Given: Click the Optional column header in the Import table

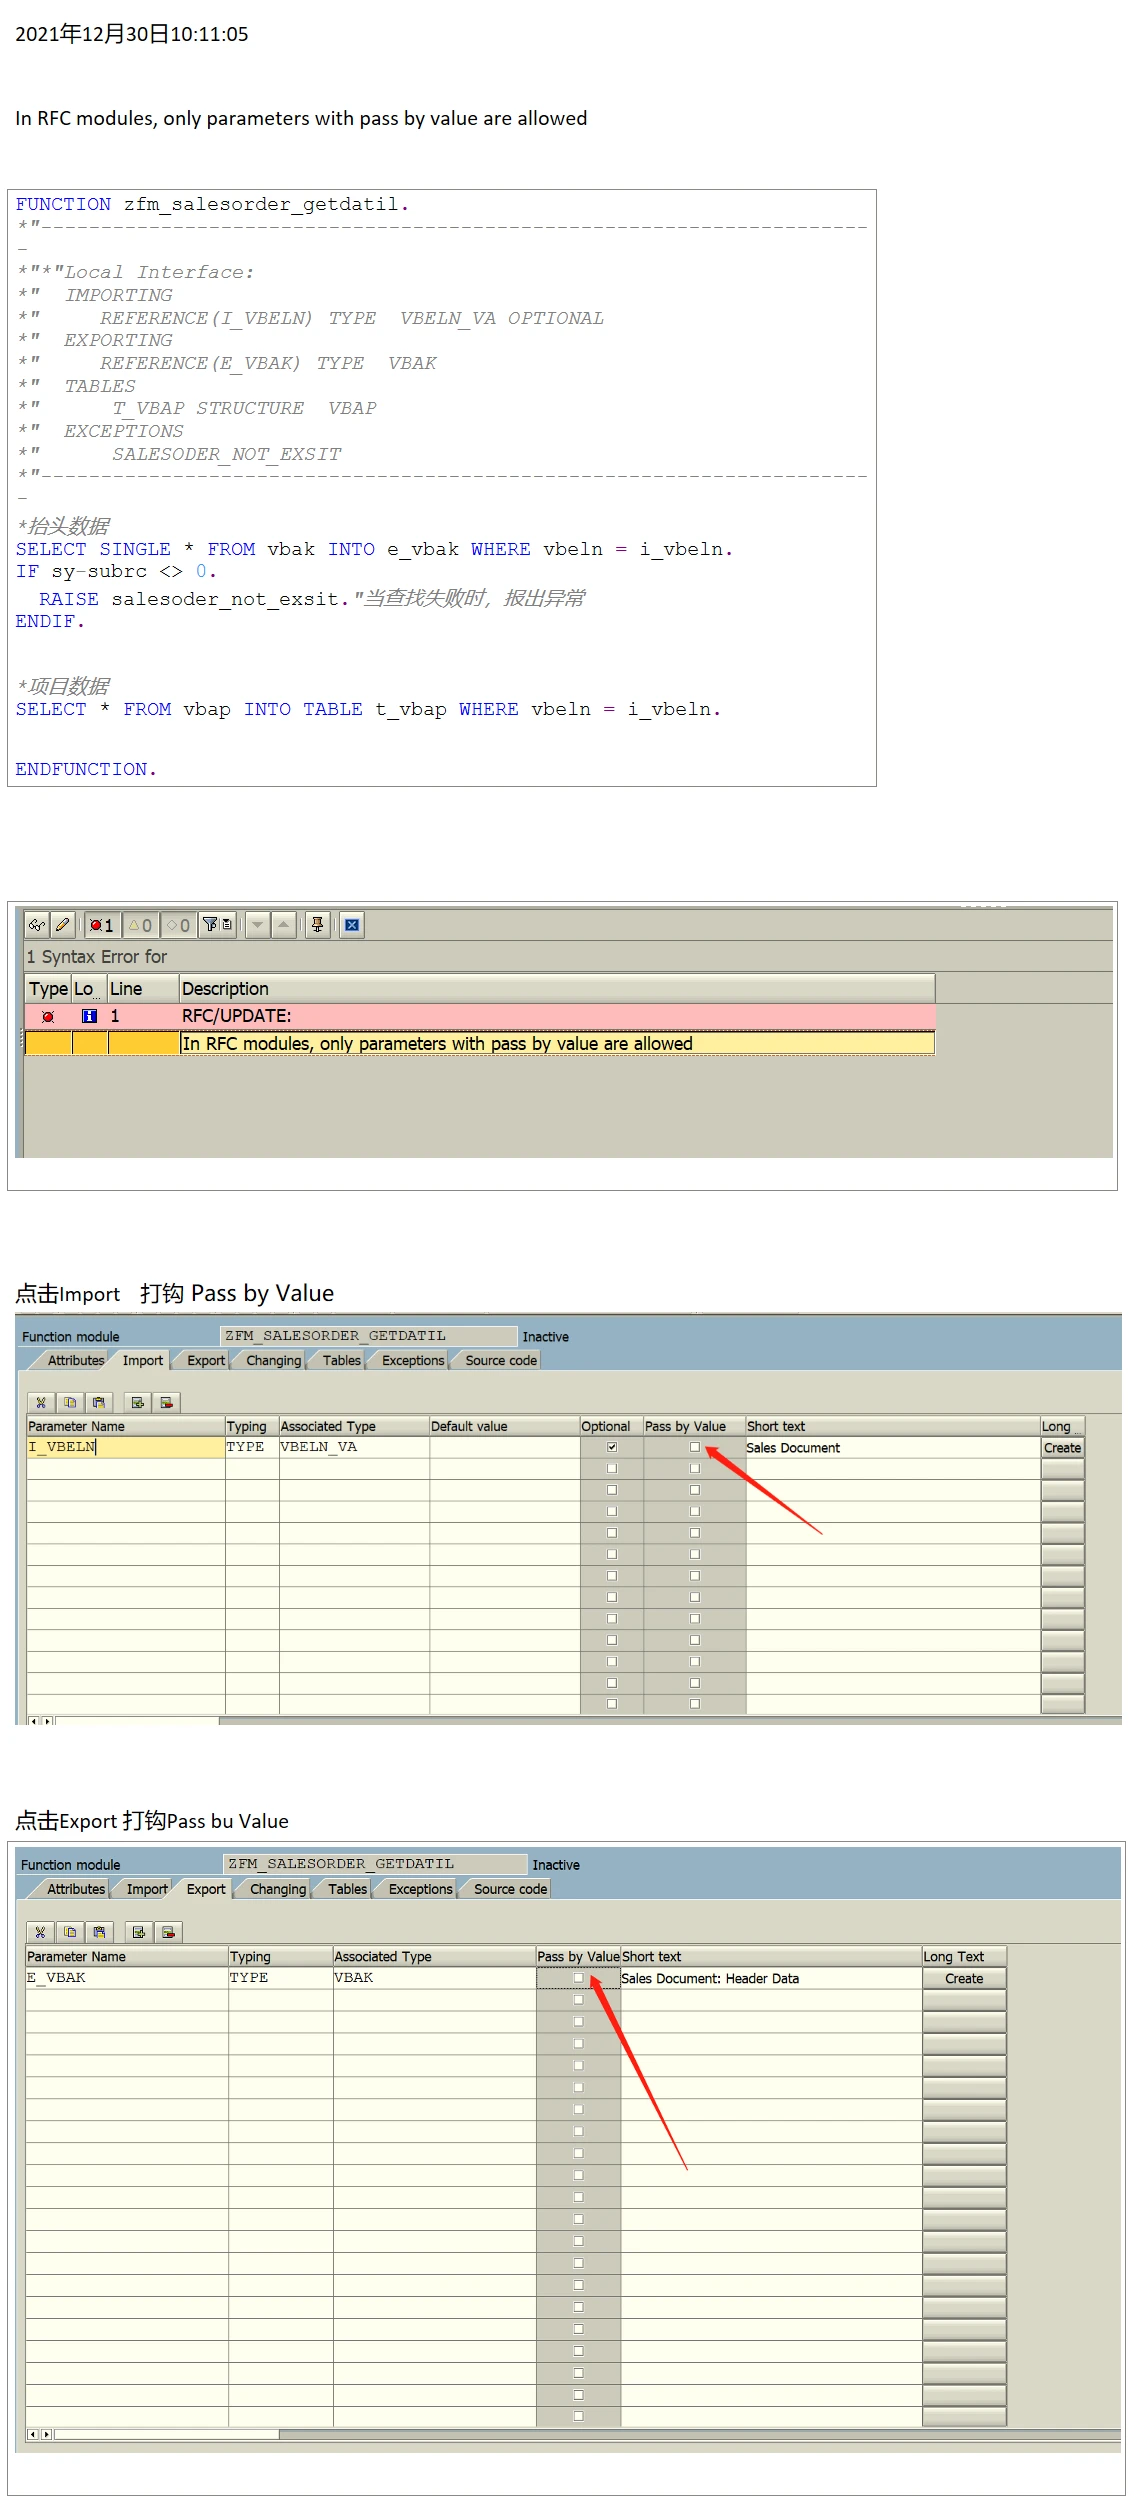Looking at the screenshot, I should (611, 1426).
